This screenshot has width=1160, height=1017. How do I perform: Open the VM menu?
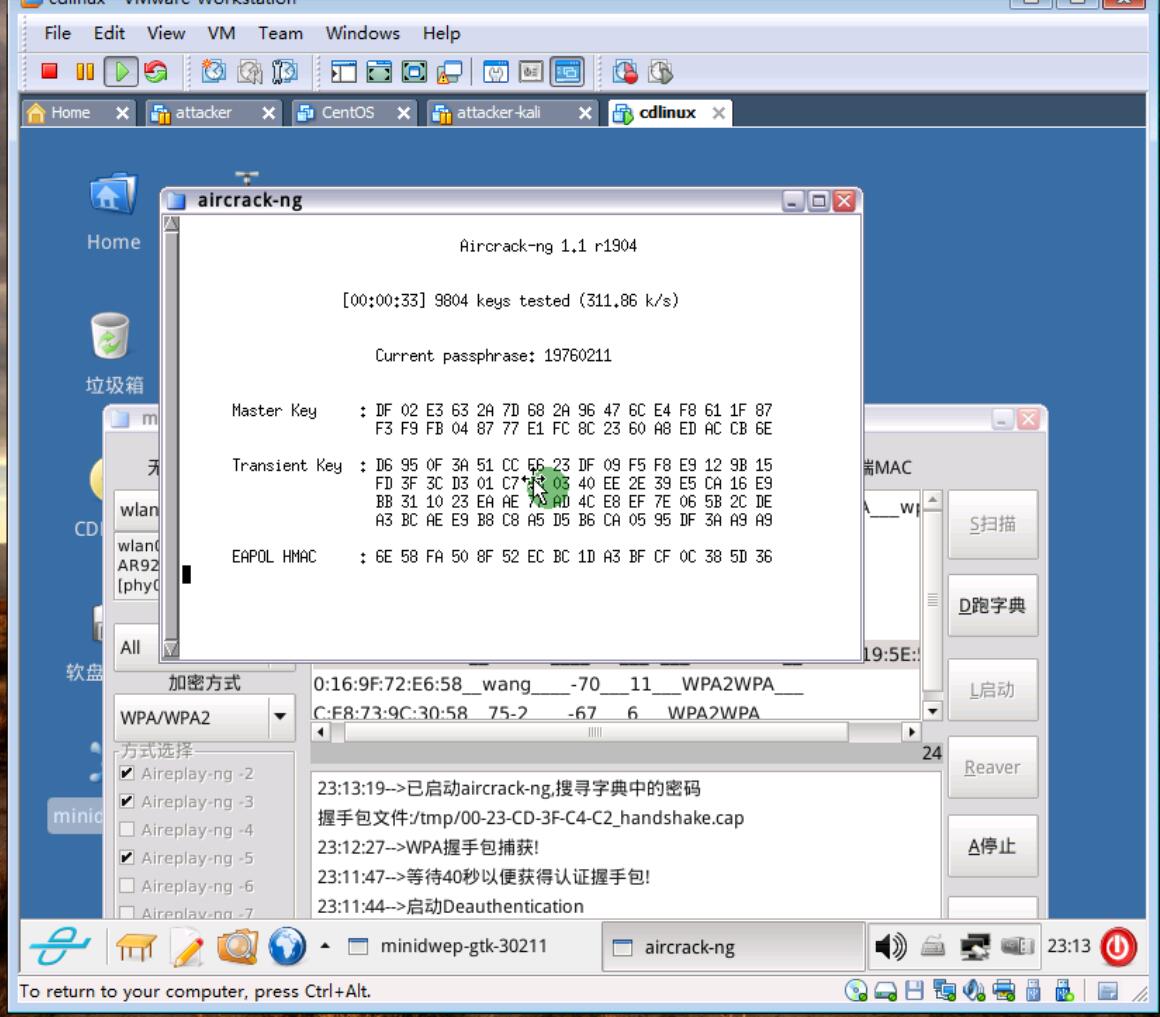click(221, 33)
